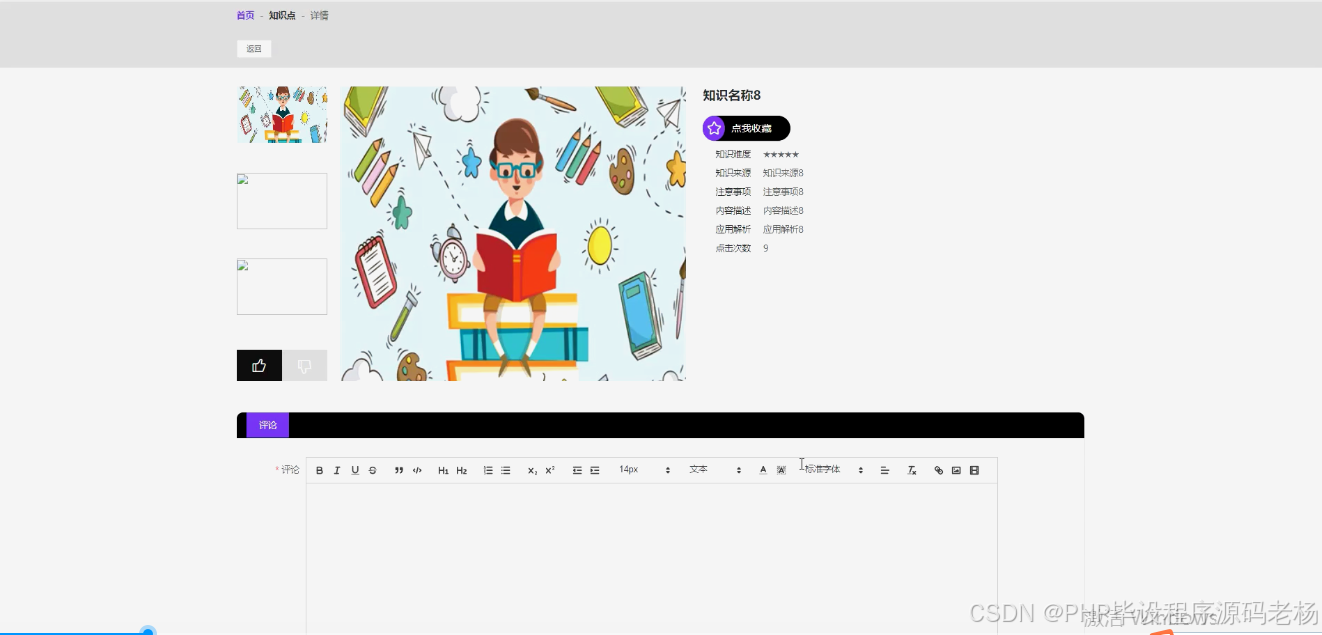The image size is (1322, 635).
Task: Click the 详情 breadcrumb text
Action: pos(319,16)
